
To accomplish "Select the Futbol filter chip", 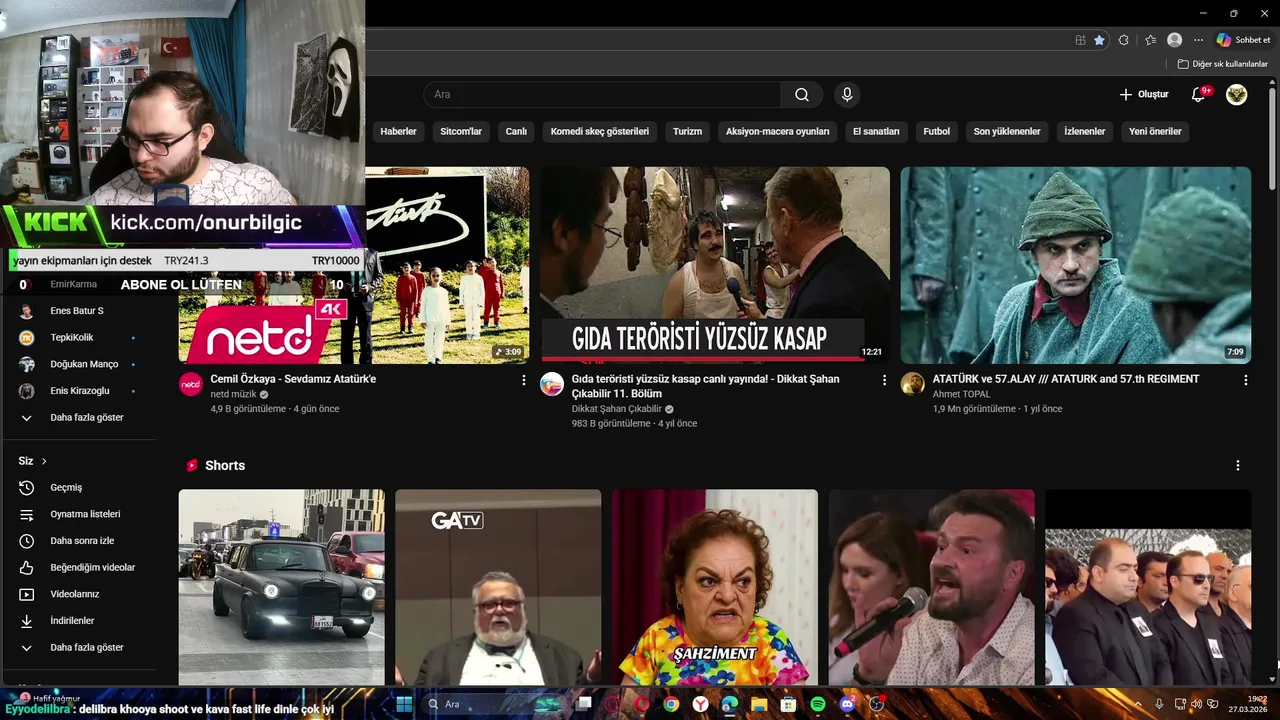I will (936, 131).
